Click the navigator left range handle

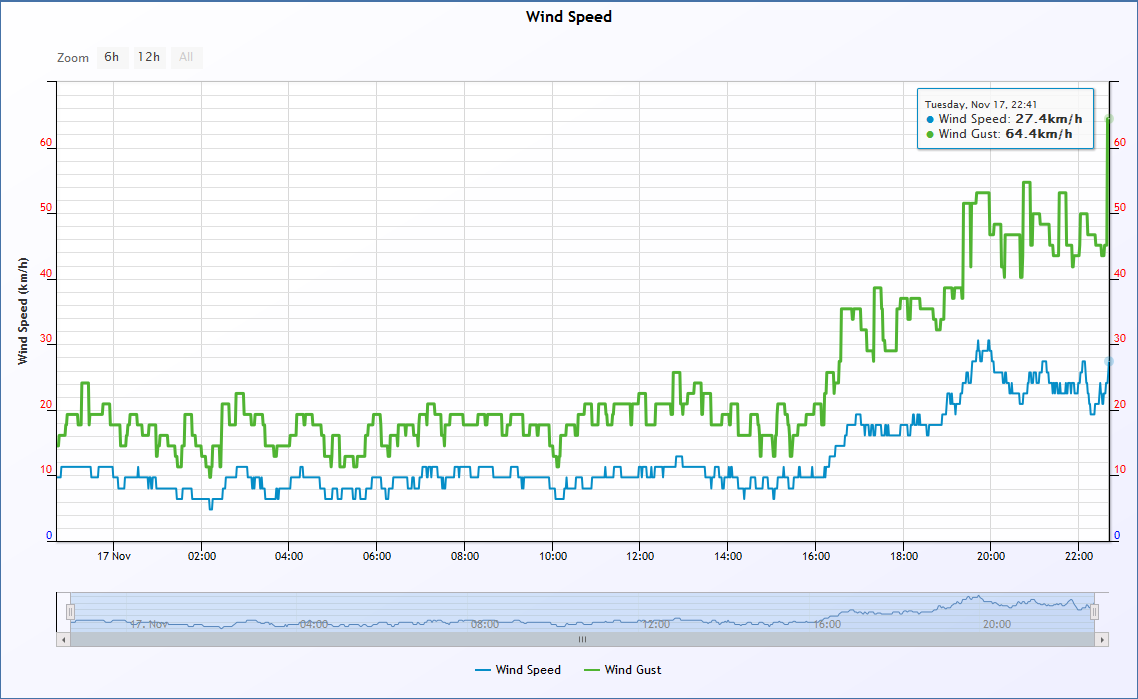coord(71,611)
